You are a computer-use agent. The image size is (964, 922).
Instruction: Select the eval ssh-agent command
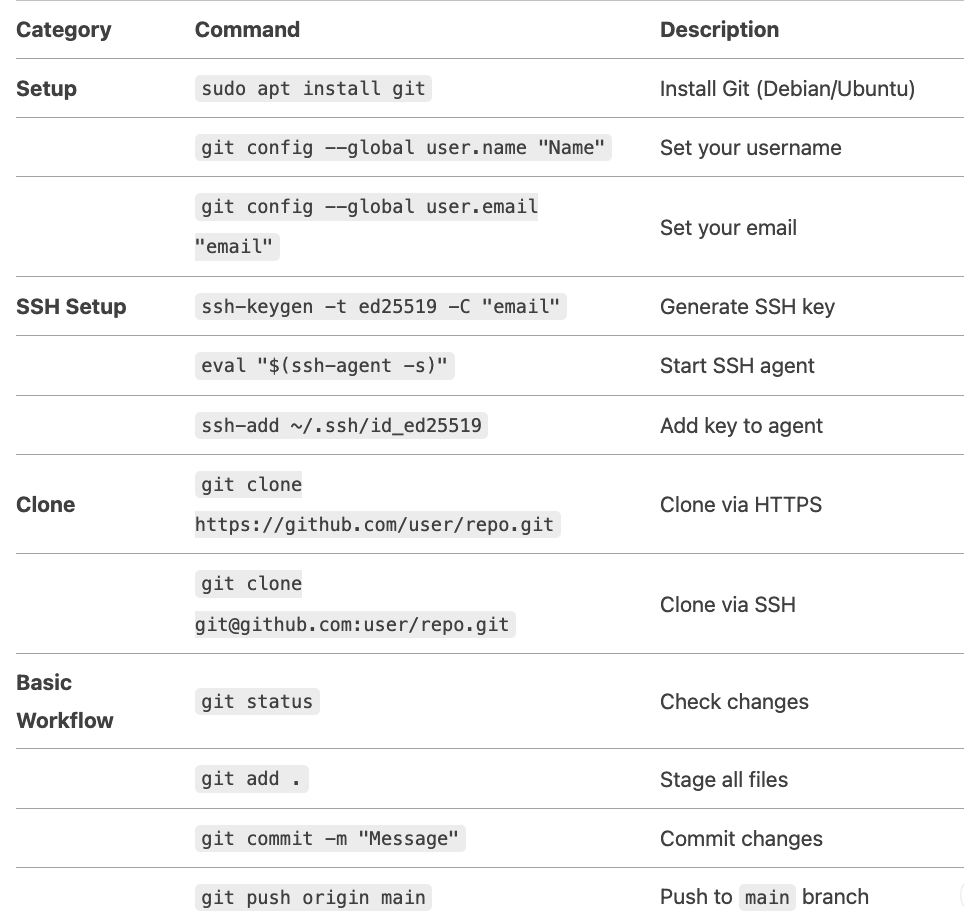coord(325,366)
